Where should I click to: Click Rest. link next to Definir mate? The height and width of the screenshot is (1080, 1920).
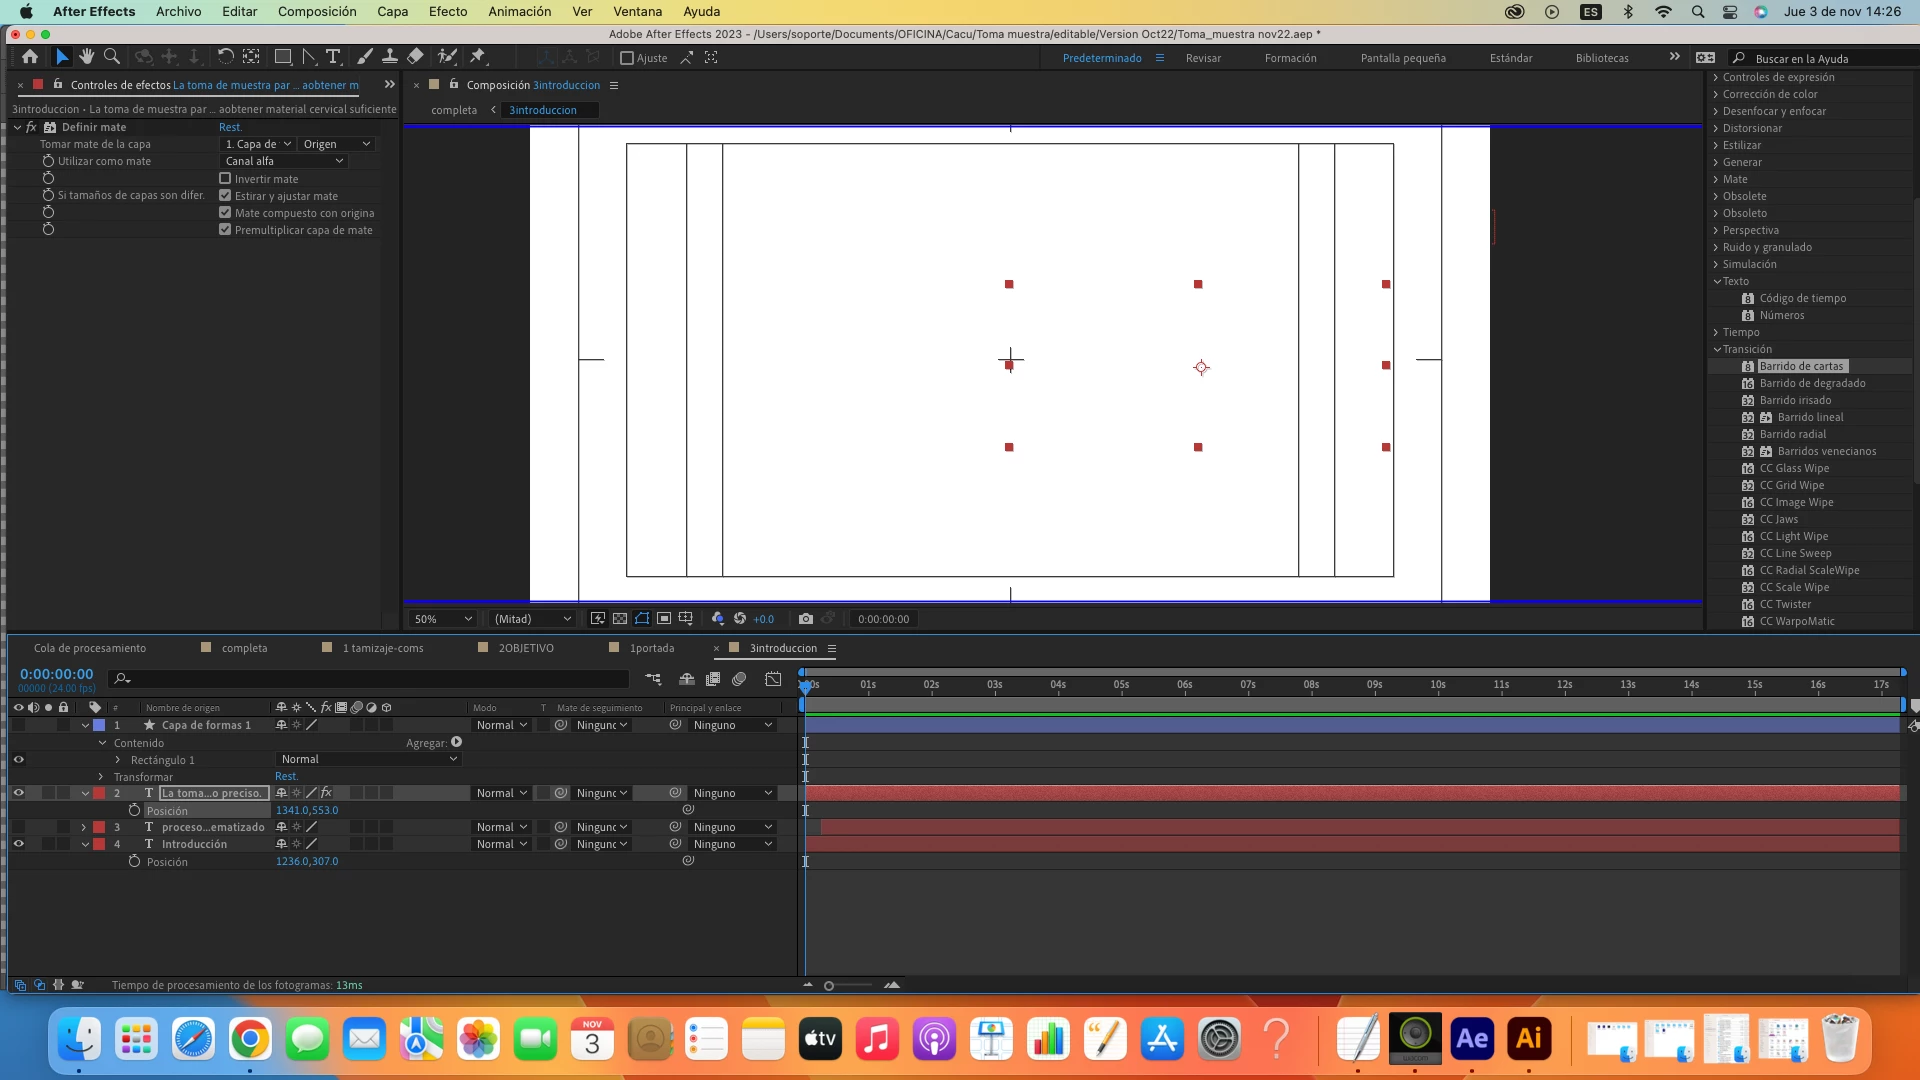[230, 127]
